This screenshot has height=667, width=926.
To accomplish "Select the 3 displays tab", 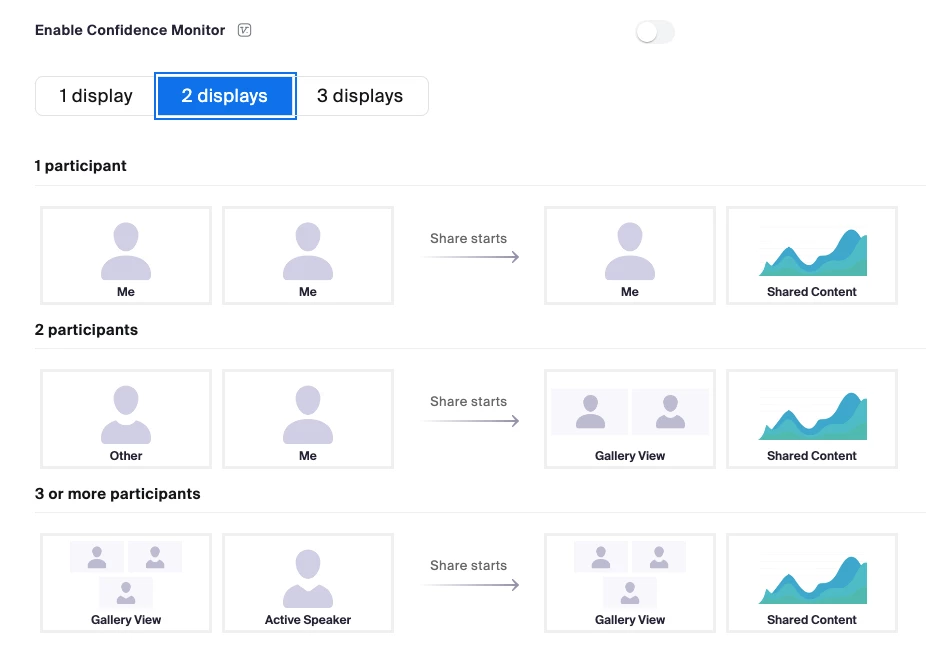I will pos(360,96).
